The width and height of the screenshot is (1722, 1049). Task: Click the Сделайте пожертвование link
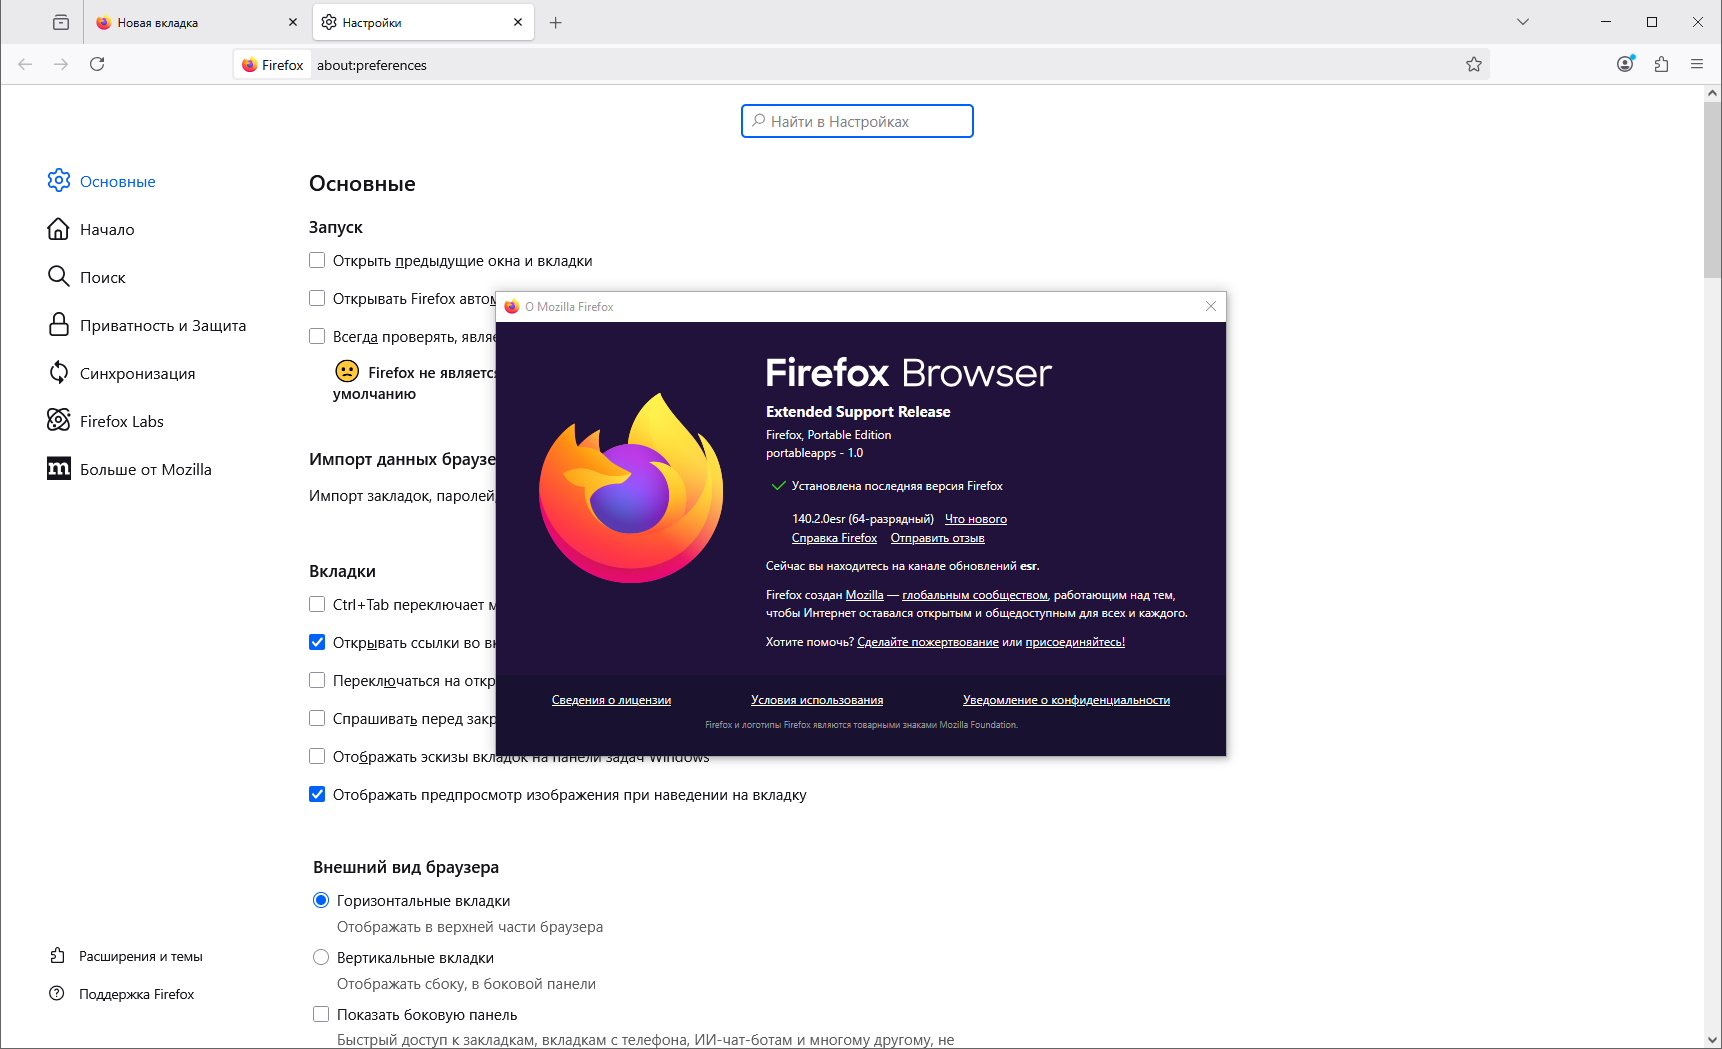coord(927,642)
